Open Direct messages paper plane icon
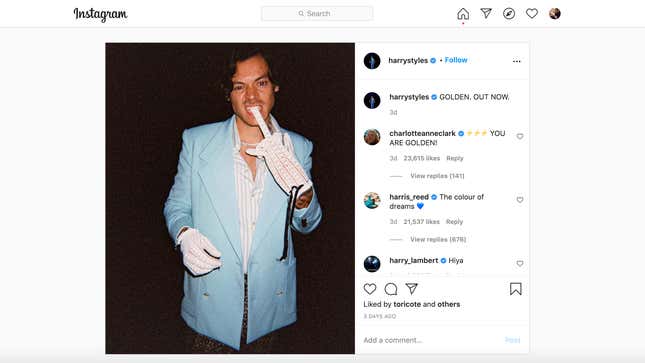This screenshot has width=645, height=363. pos(486,13)
